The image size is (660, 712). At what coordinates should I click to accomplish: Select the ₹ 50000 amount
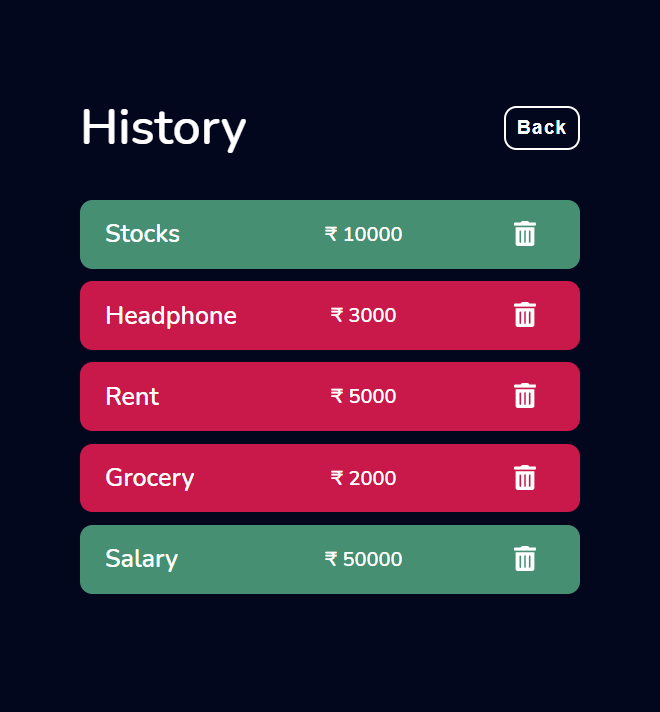pos(363,559)
